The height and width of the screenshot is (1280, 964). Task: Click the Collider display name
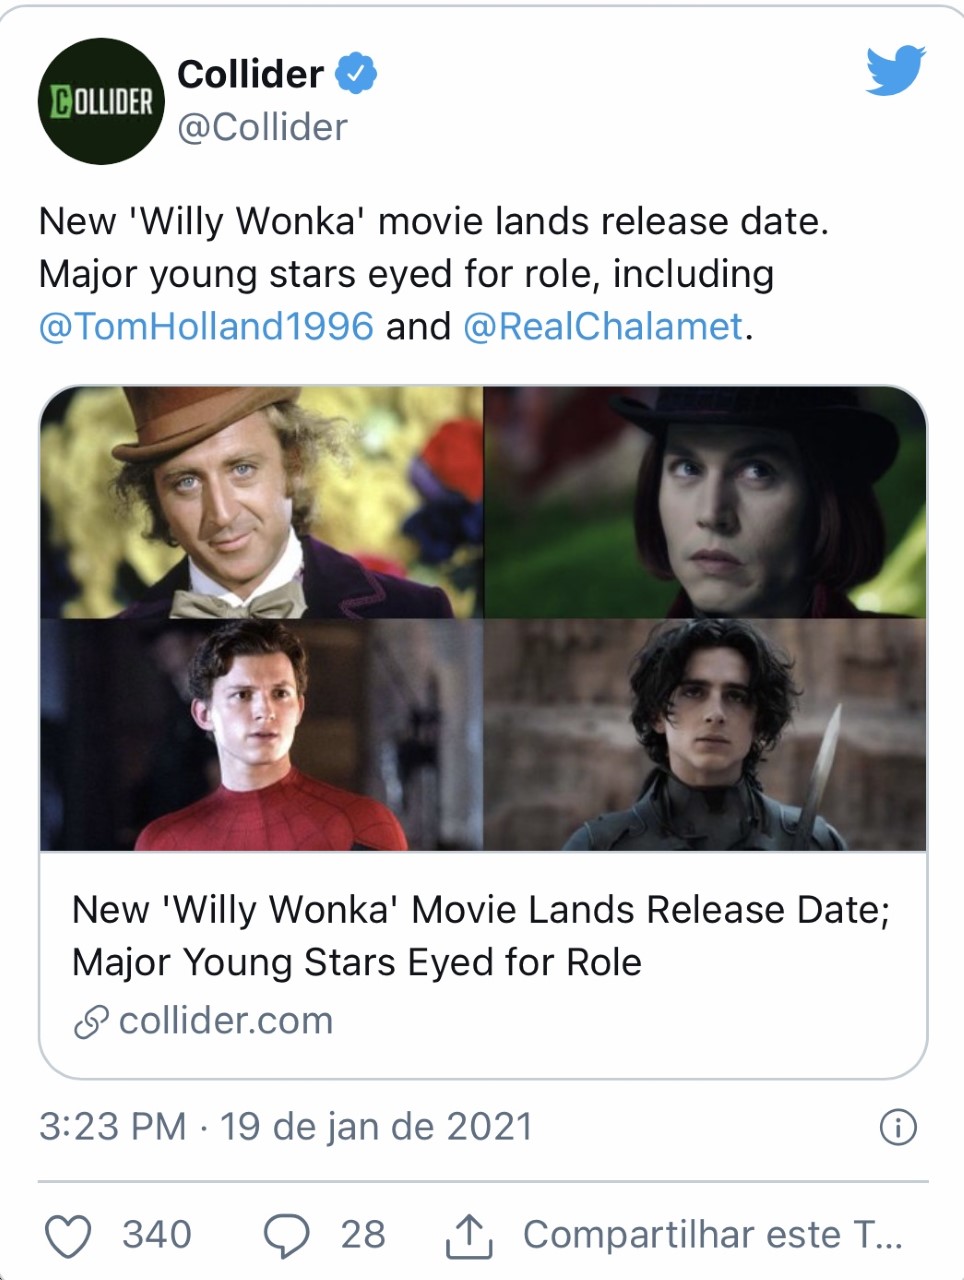click(250, 74)
